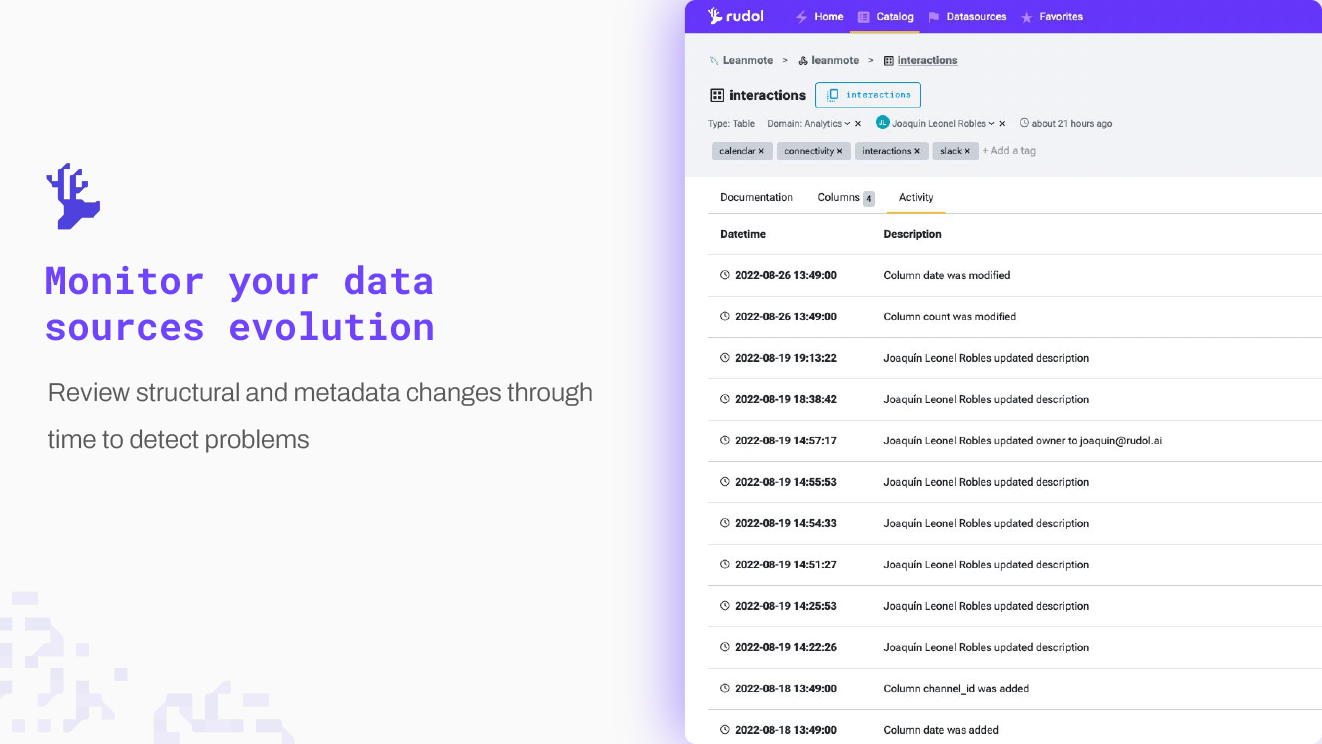Viewport: 1322px width, 744px height.
Task: Open the Home navigation item
Action: [819, 16]
